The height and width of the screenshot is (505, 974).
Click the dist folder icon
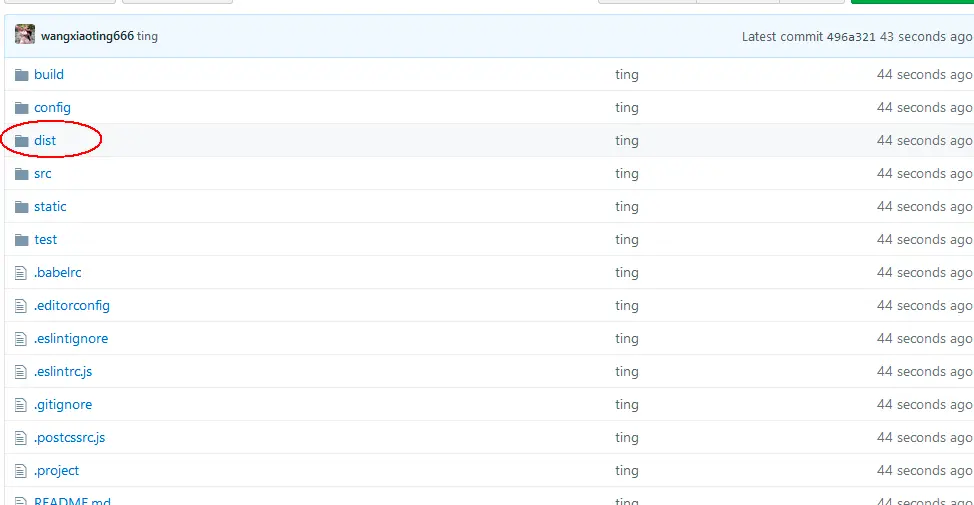[x=22, y=141]
